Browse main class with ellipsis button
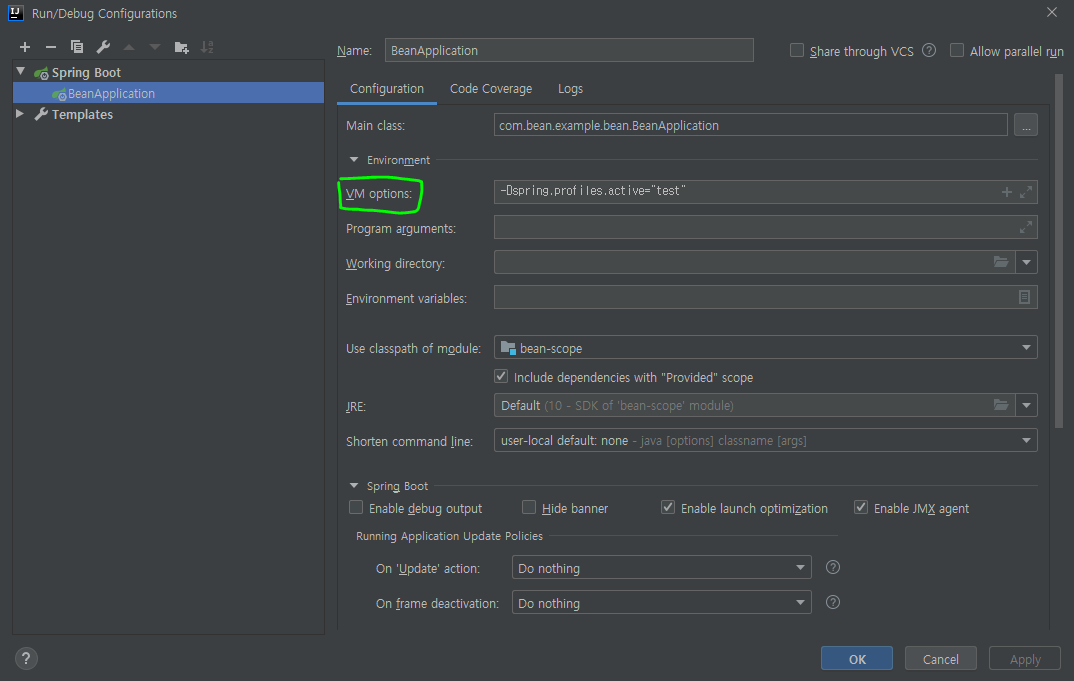Screen dimensions: 1074x681 1025,125
